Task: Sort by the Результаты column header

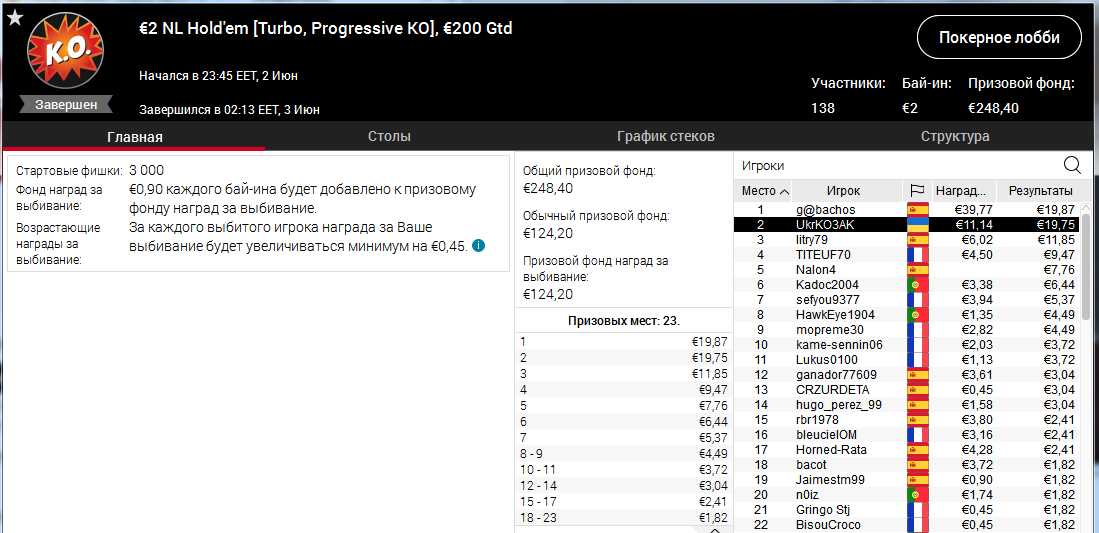Action: point(1040,191)
